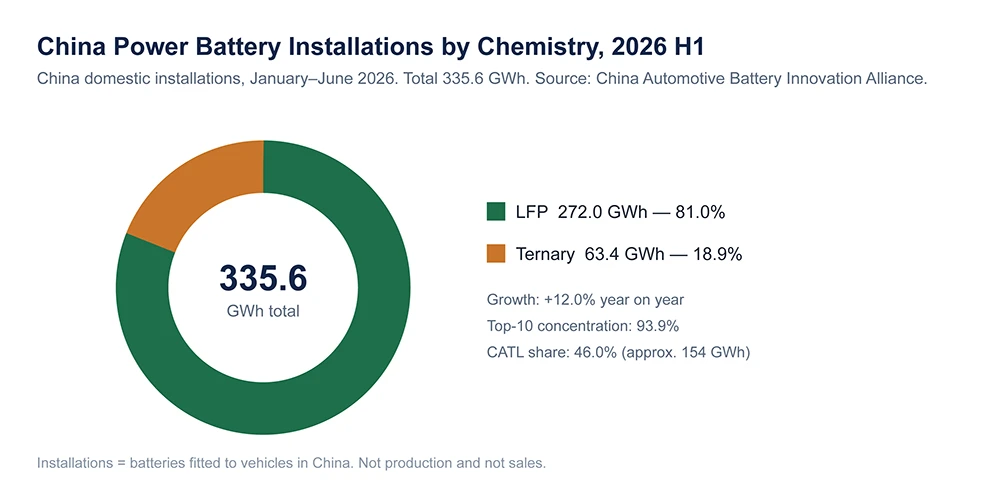Click the green LFP legend swatch
This screenshot has width=1000, height=500.
point(496,212)
